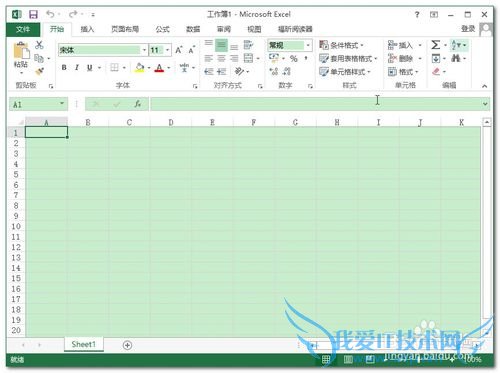The width and height of the screenshot is (500, 373).
Task: Open Find and Select binoculars
Action: [456, 59]
